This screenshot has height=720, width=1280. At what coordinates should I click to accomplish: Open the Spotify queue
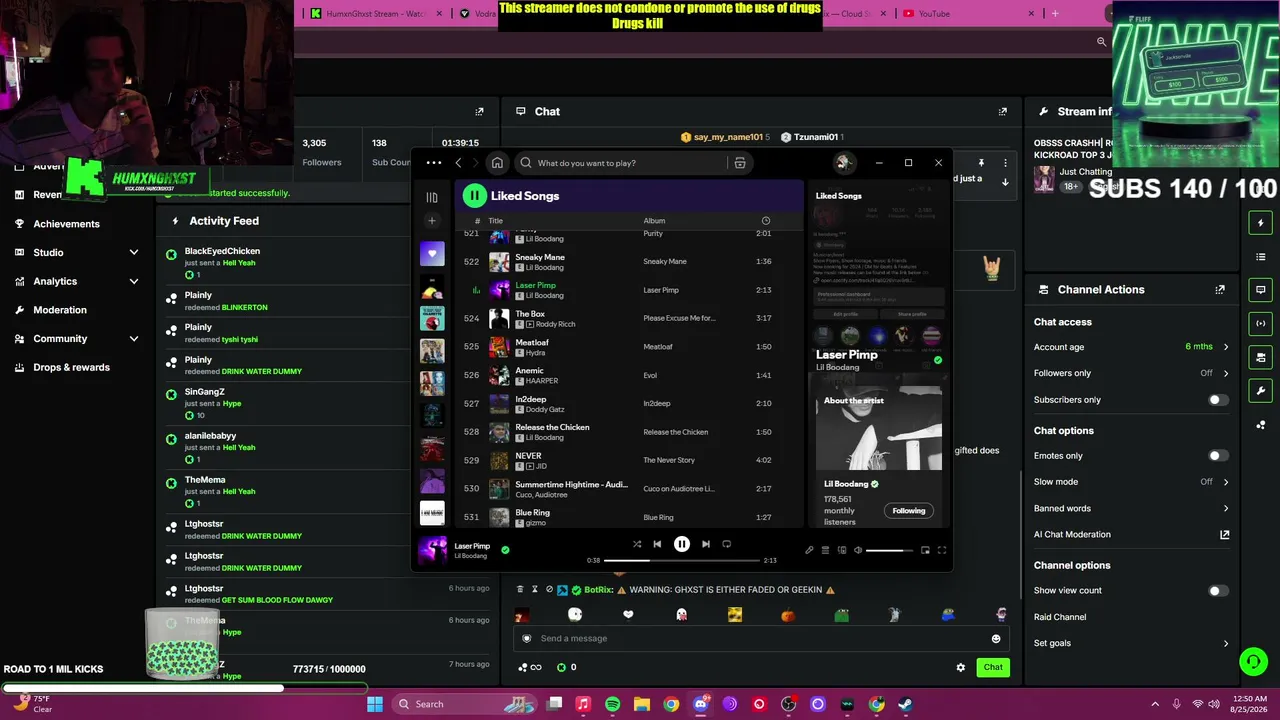click(825, 550)
